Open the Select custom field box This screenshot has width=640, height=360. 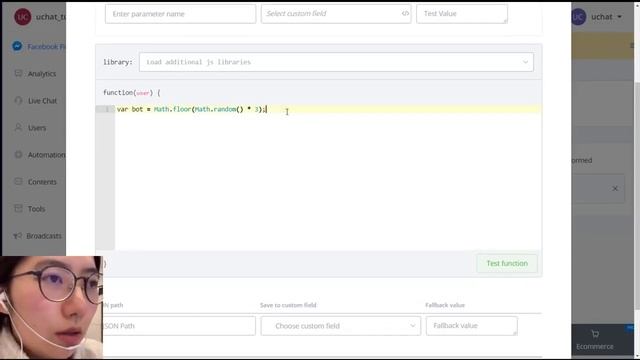336,13
